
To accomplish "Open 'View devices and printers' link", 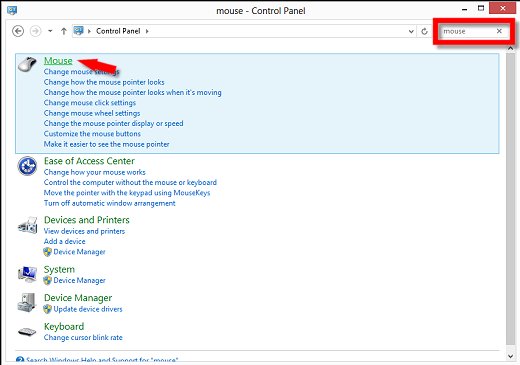I will point(84,231).
